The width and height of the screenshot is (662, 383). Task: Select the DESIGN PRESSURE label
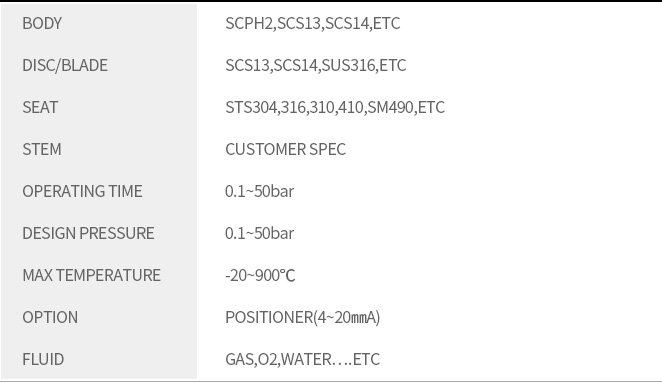(x=88, y=233)
